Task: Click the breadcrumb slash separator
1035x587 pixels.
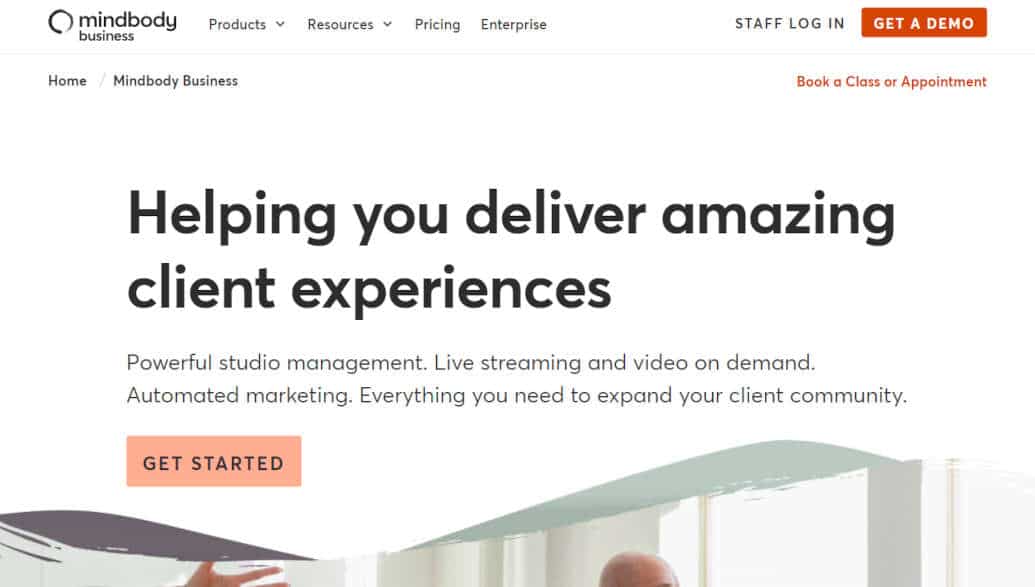Action: tap(102, 81)
